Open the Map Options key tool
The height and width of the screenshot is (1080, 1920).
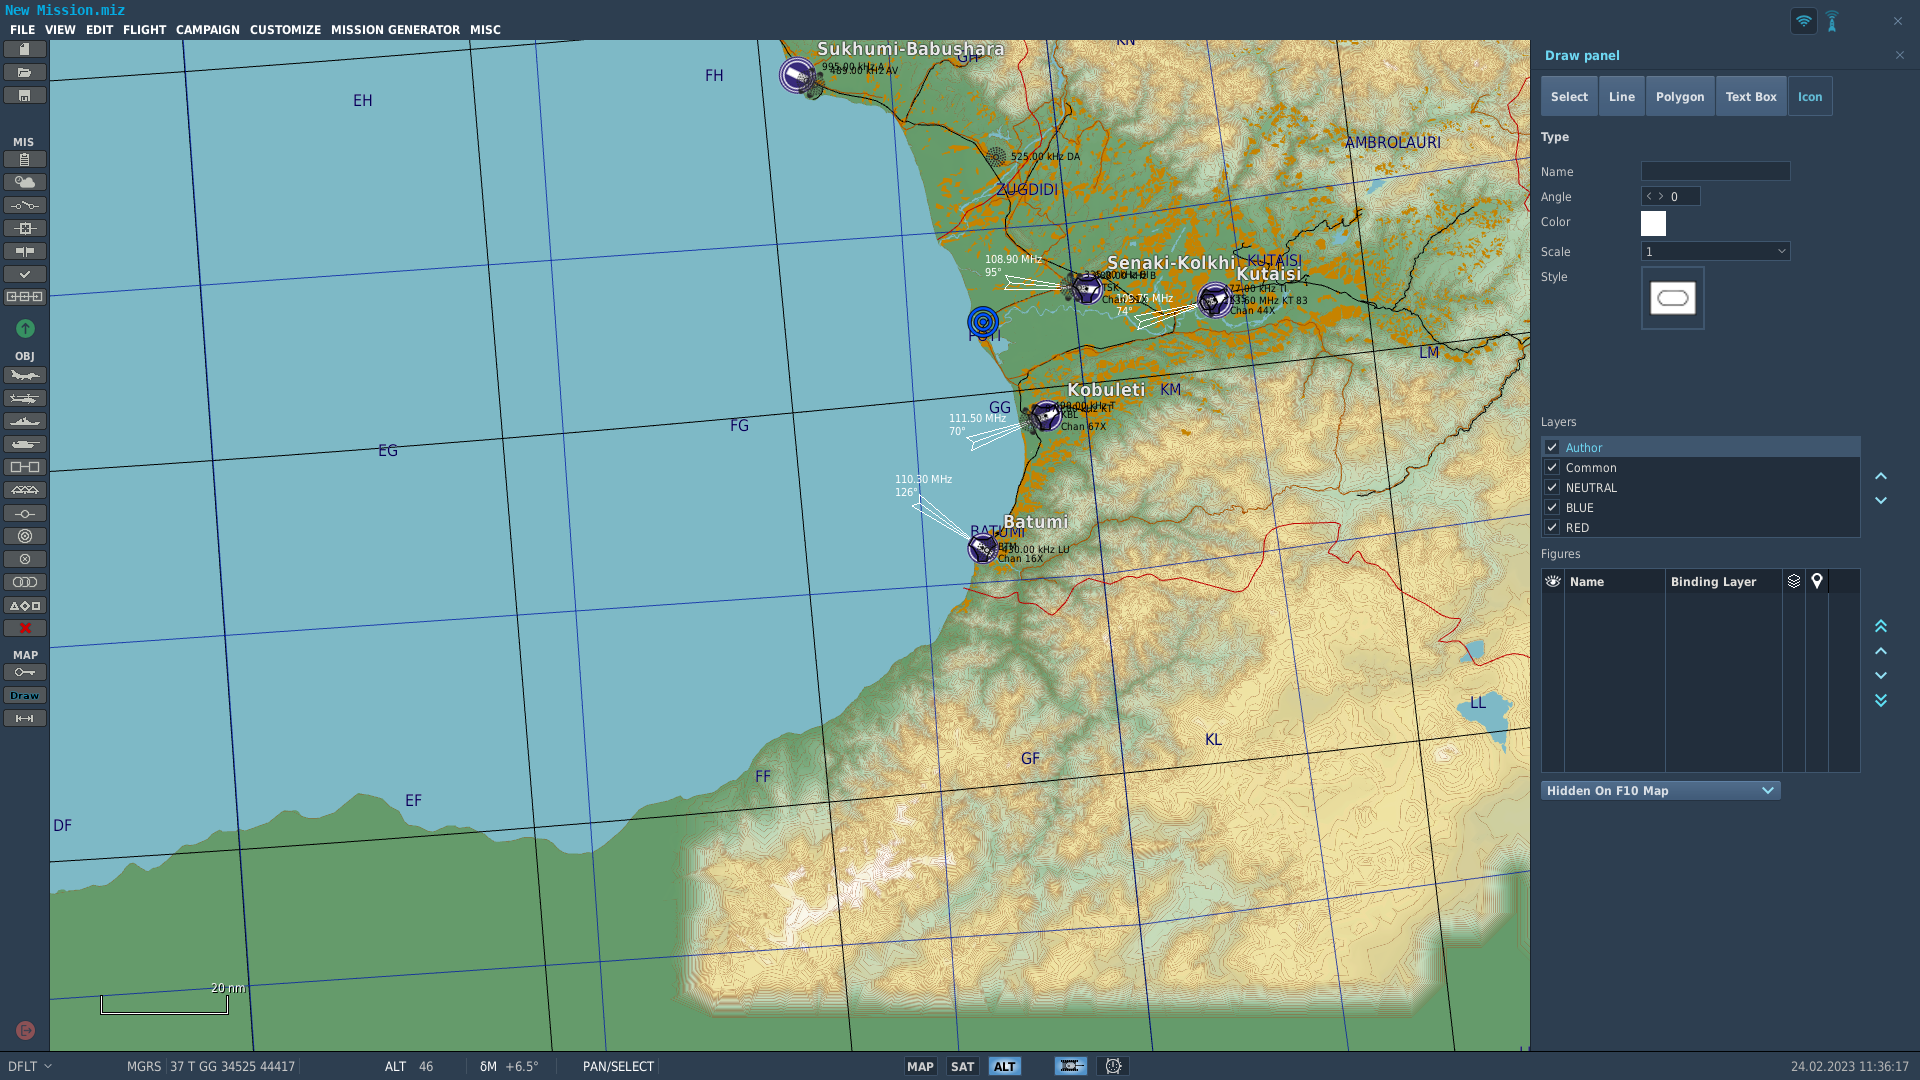(x=25, y=672)
